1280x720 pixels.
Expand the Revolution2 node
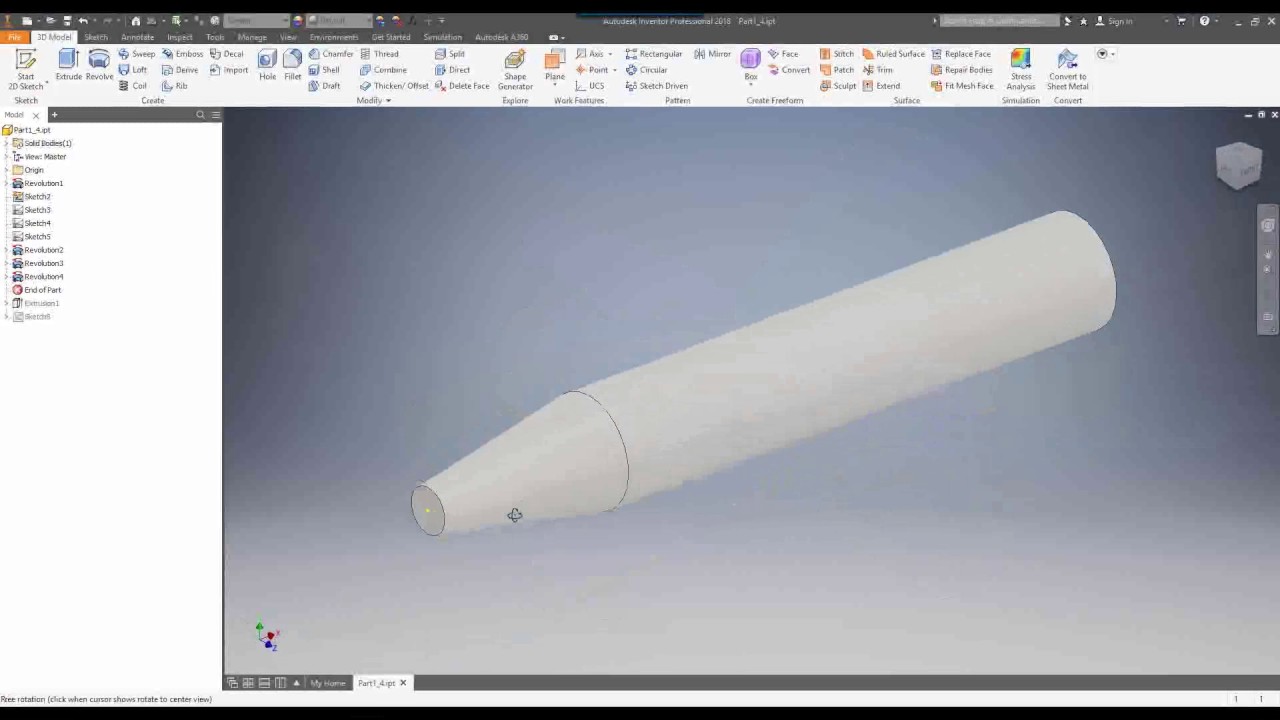(6, 250)
